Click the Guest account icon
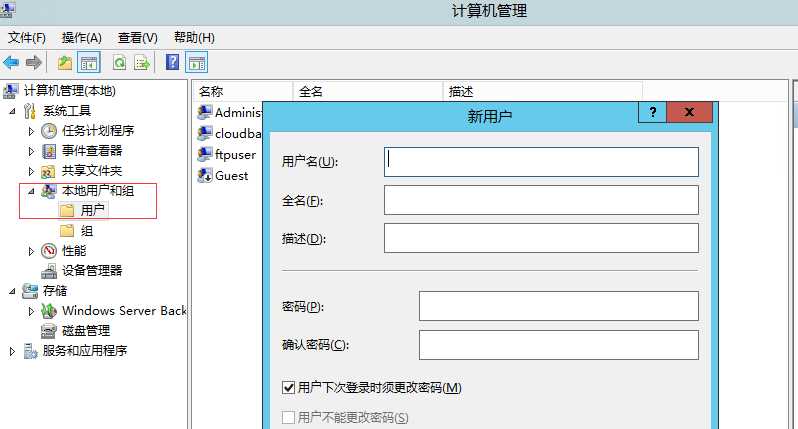Image resolution: width=798 pixels, height=429 pixels. pos(205,176)
